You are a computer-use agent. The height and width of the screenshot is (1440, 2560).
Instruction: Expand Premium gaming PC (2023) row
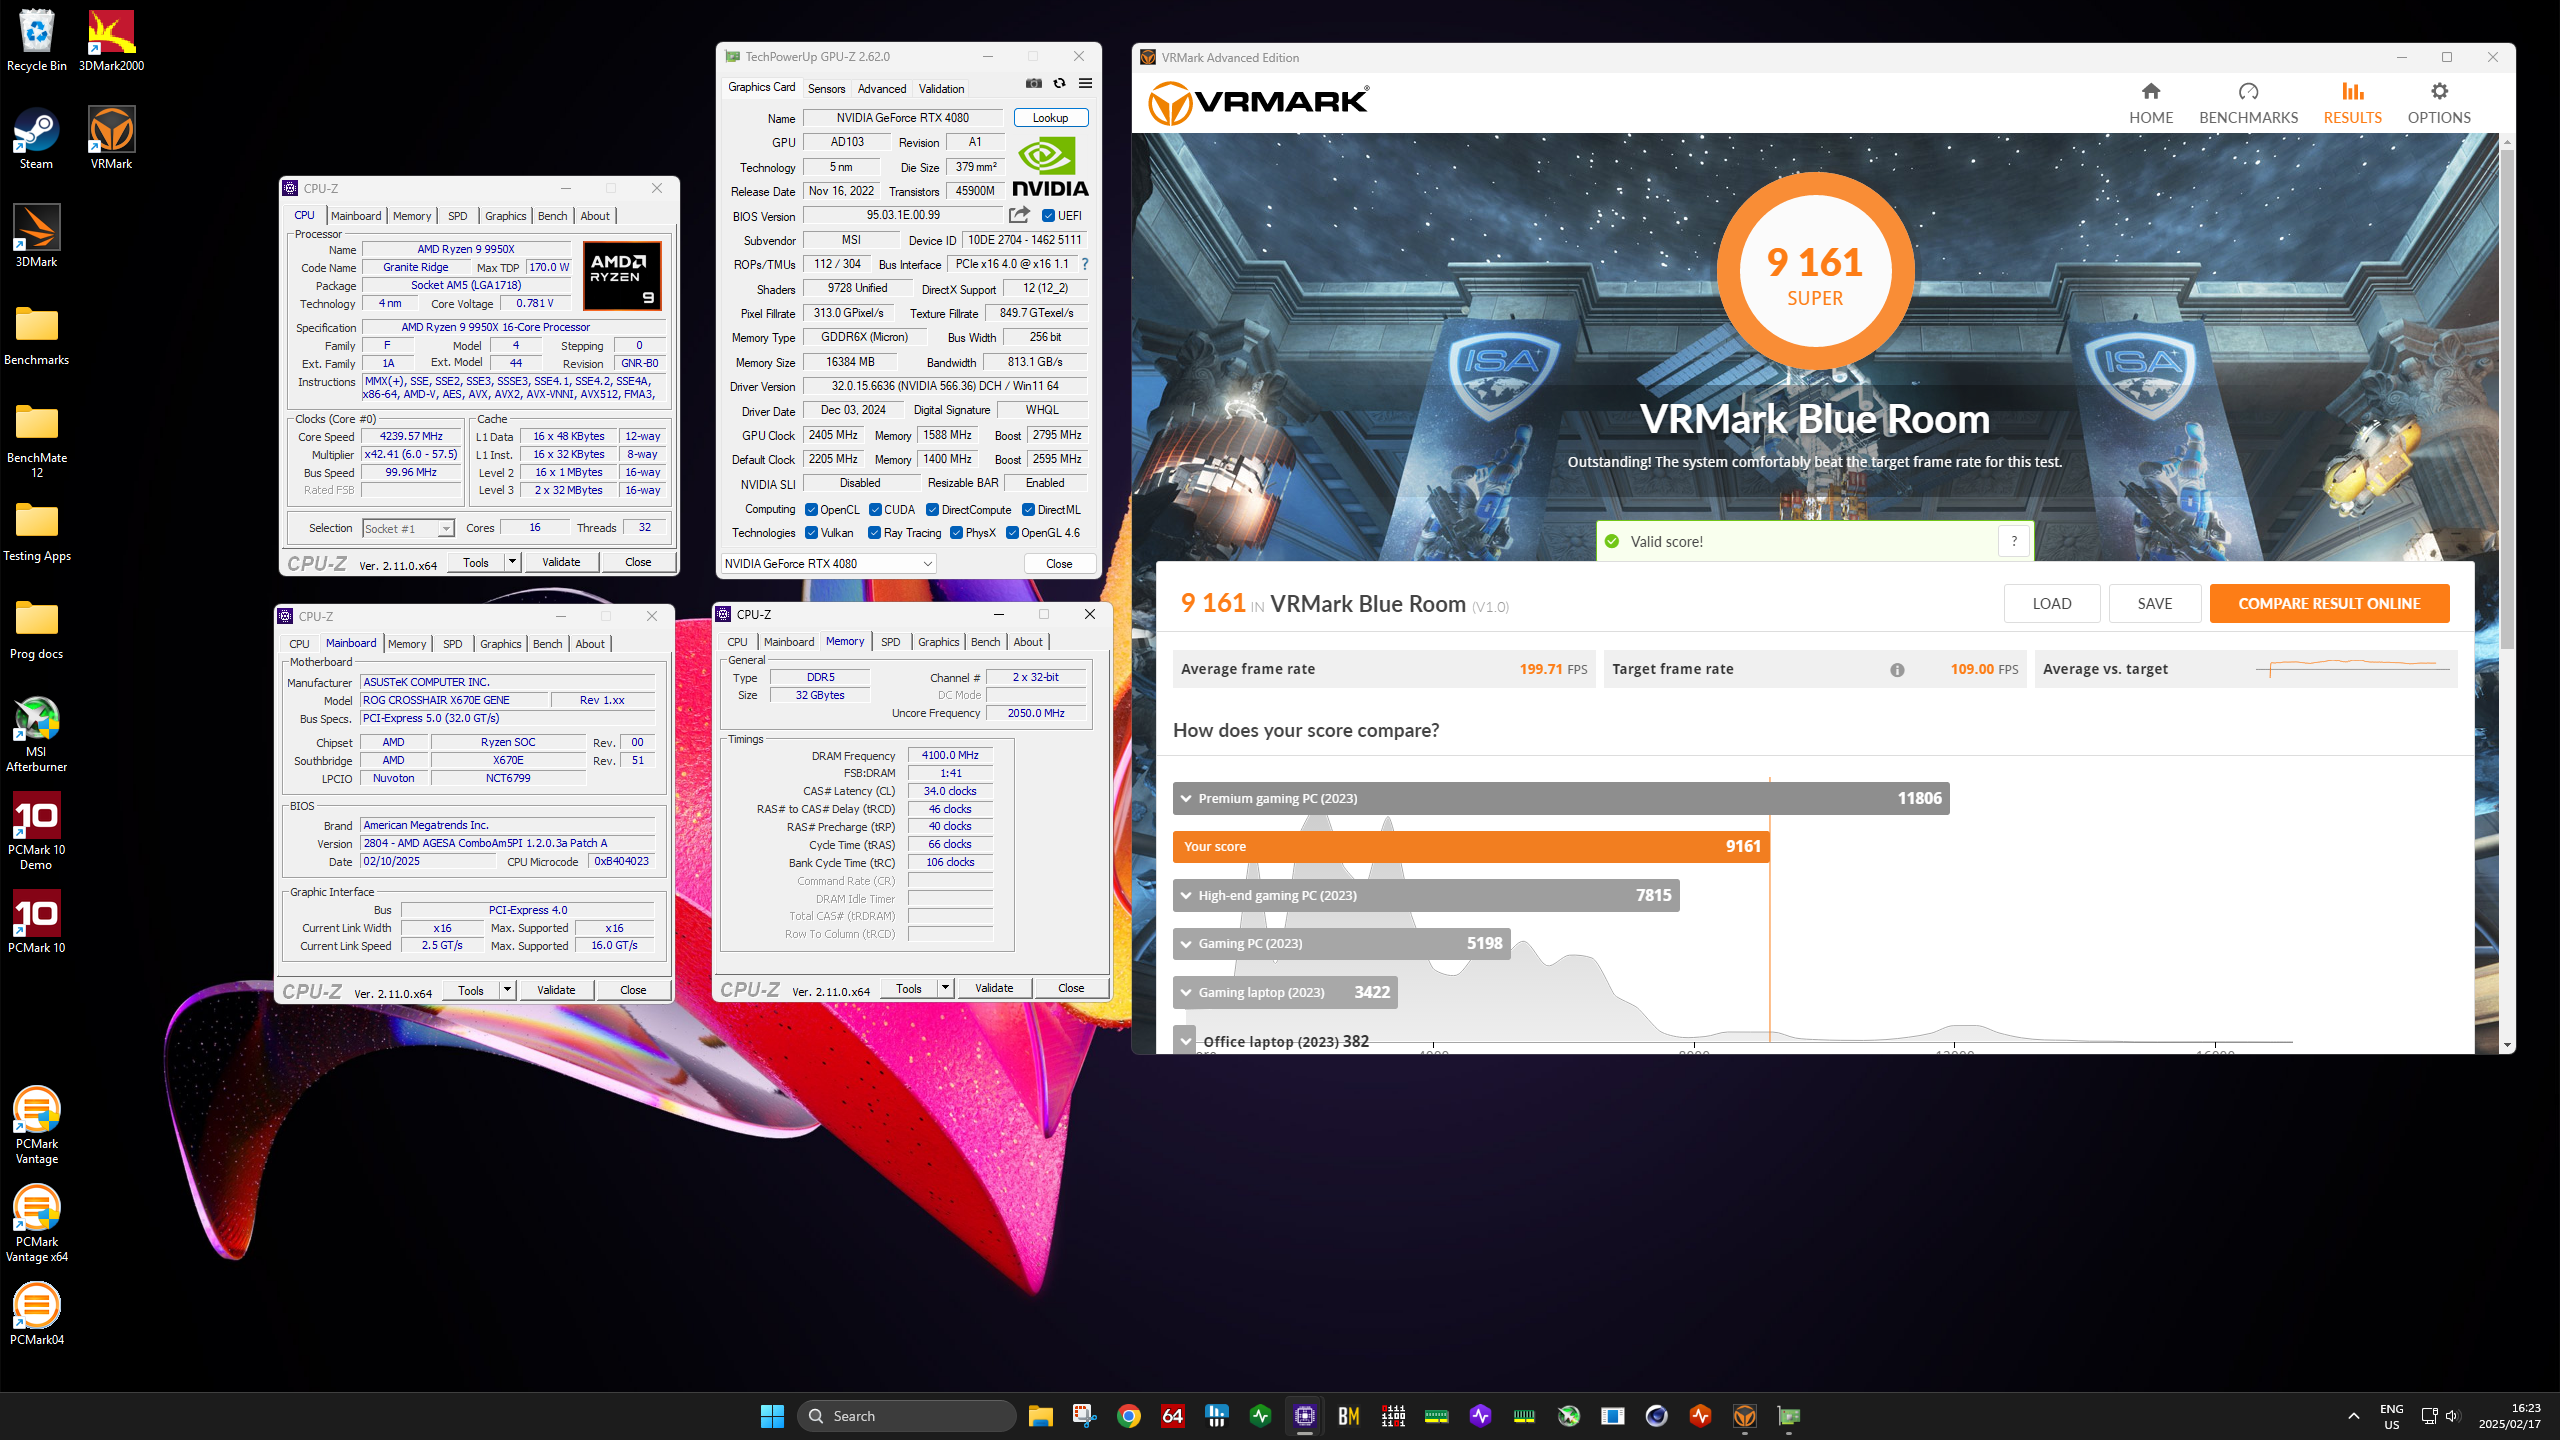(x=1561, y=798)
